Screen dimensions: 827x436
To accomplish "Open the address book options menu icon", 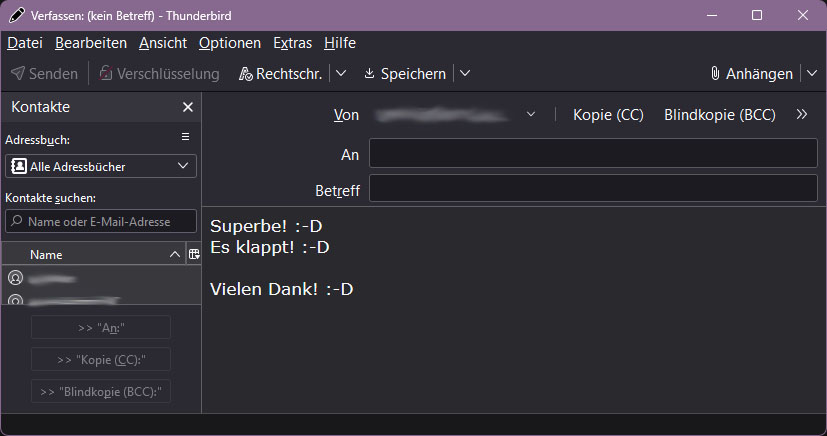I will [x=185, y=137].
